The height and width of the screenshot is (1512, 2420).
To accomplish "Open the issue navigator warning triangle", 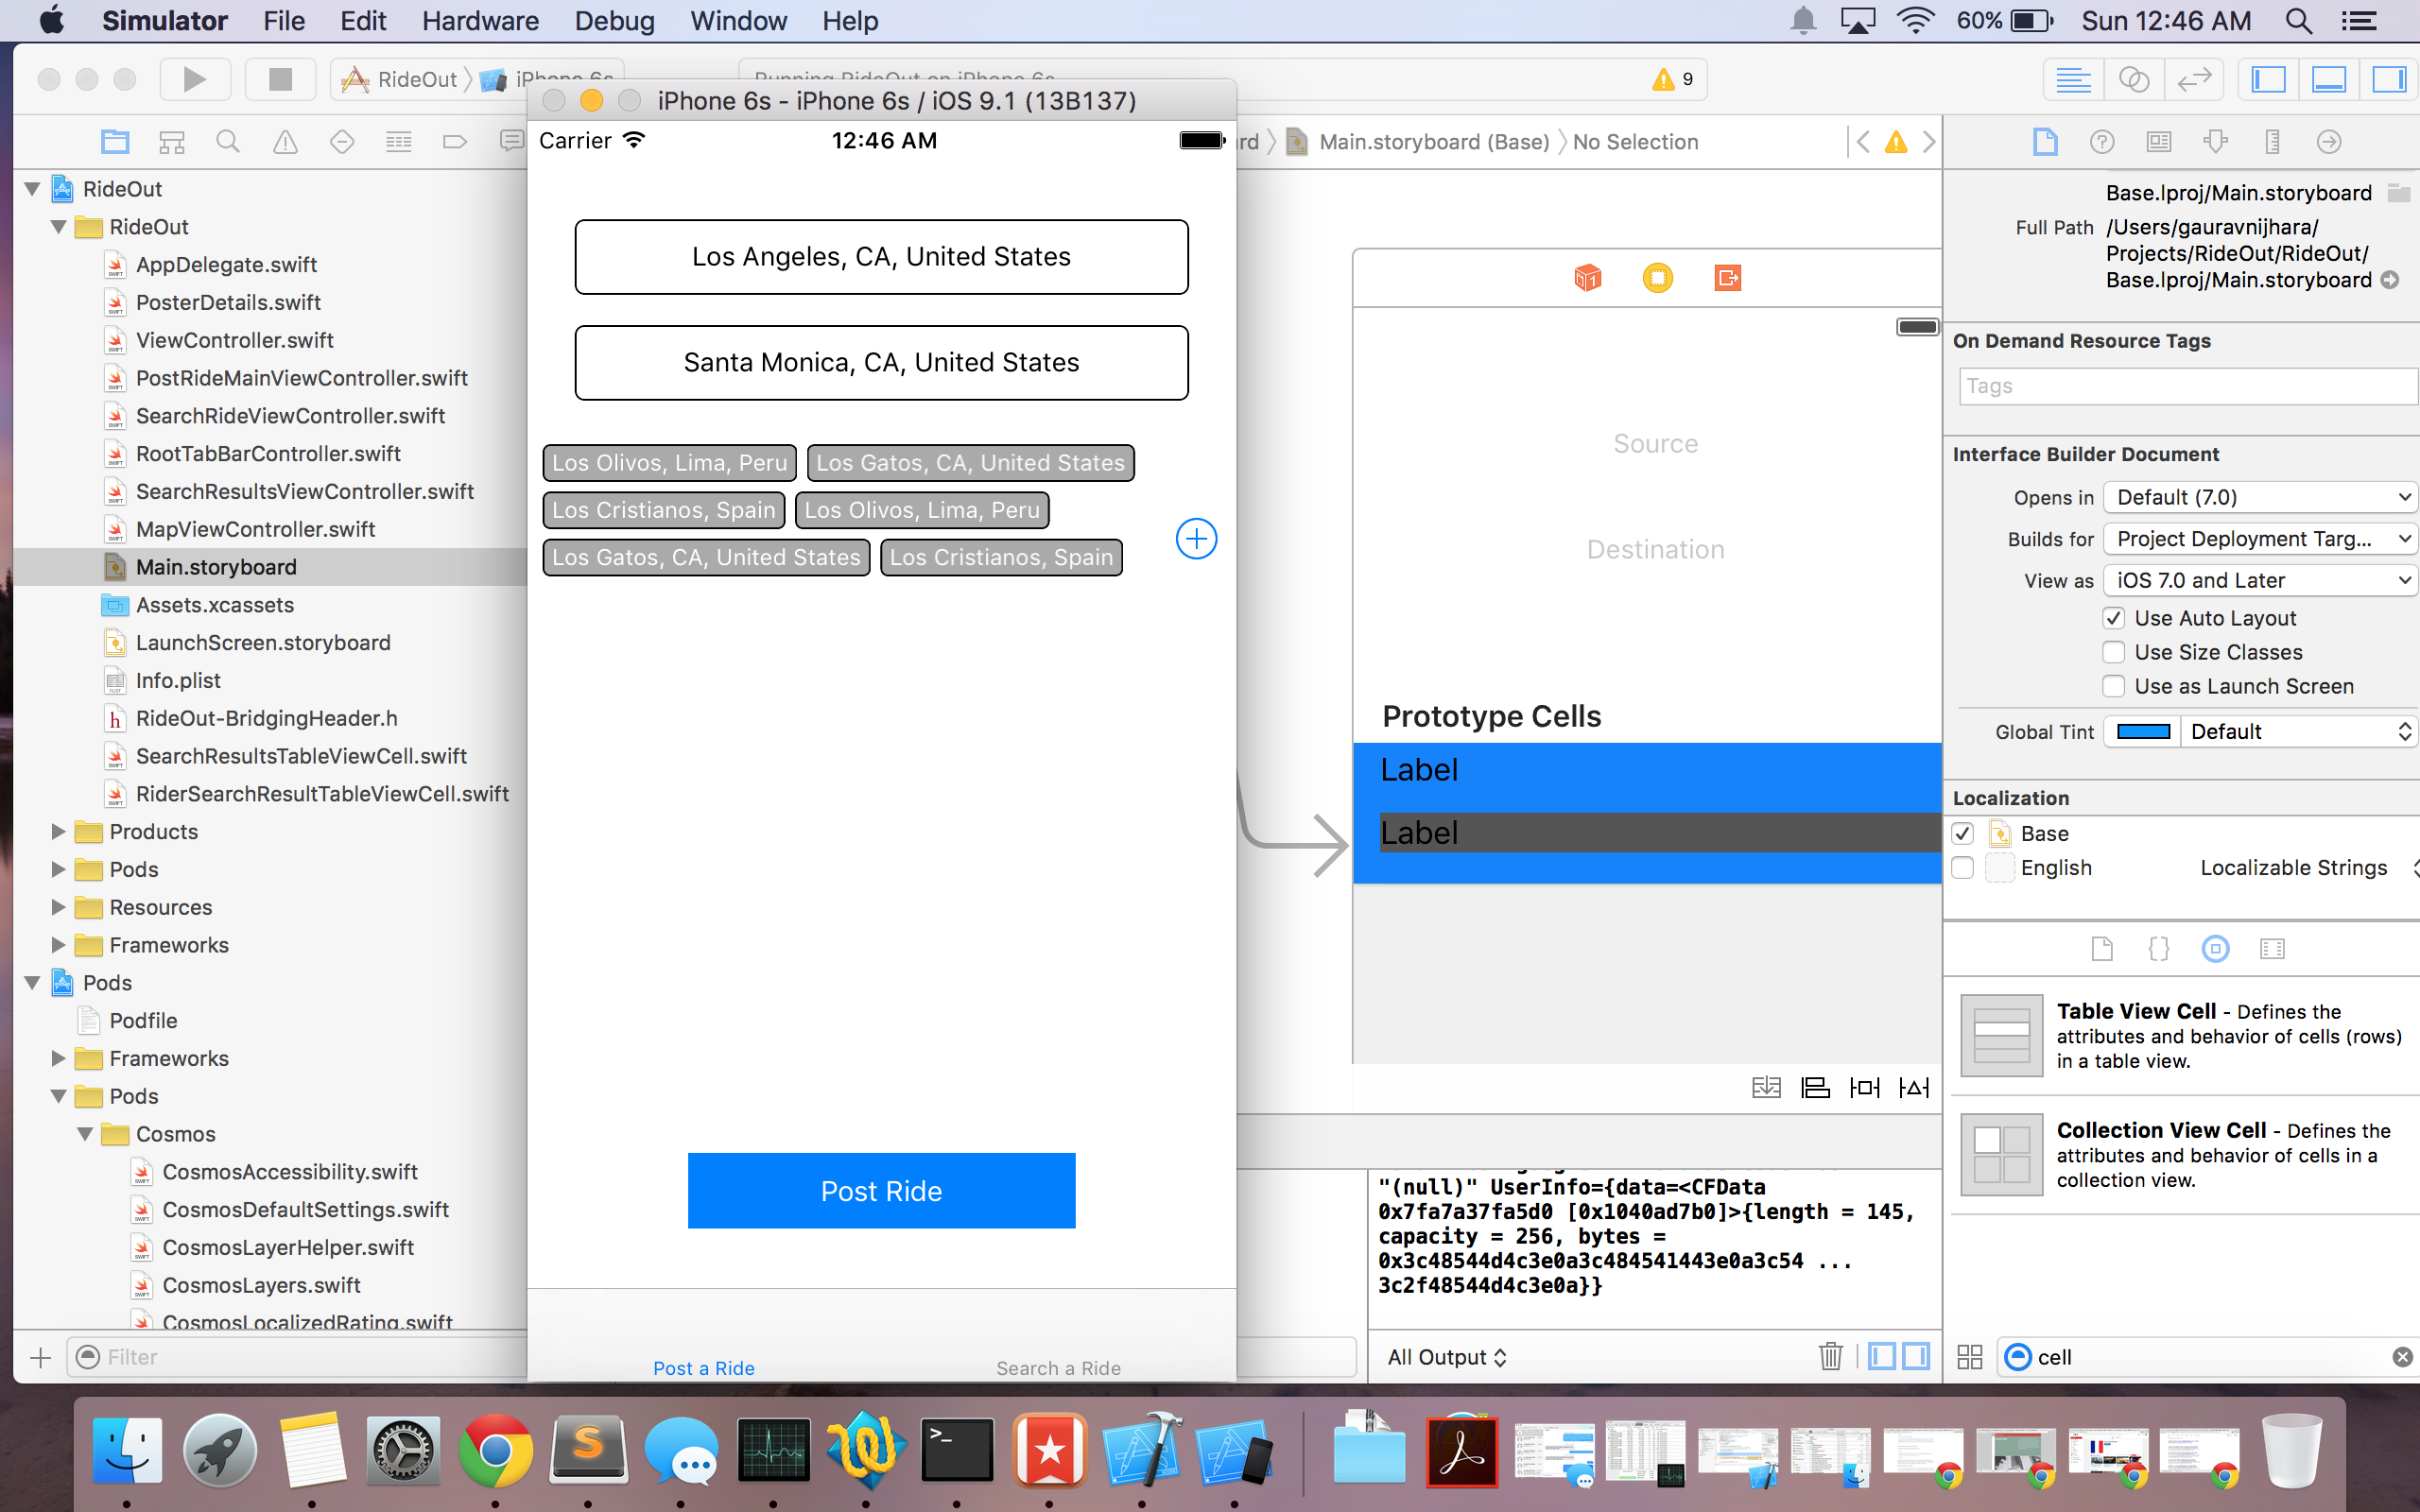I will 285,142.
